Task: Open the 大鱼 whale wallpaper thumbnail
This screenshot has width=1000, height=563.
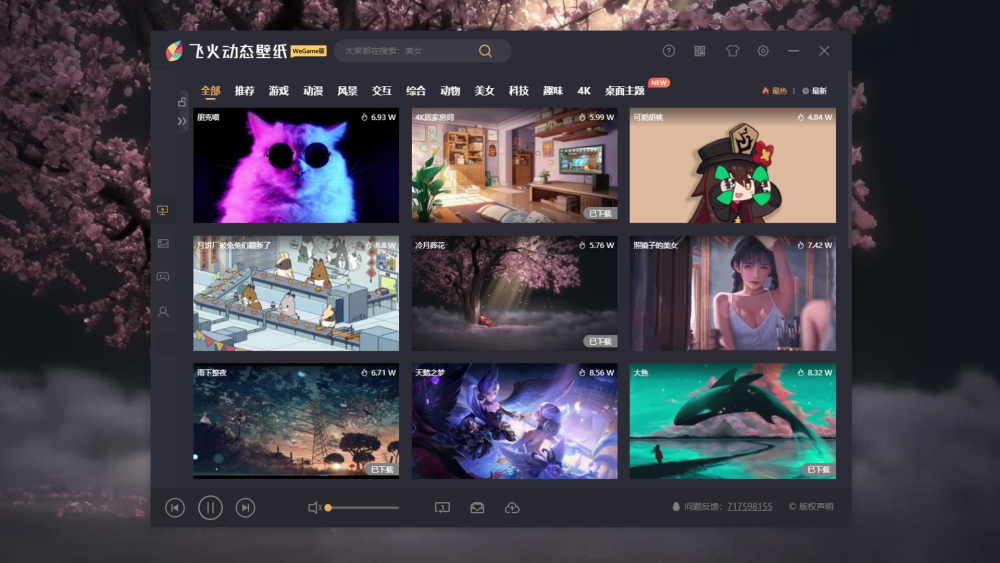Action: pyautogui.click(x=733, y=421)
